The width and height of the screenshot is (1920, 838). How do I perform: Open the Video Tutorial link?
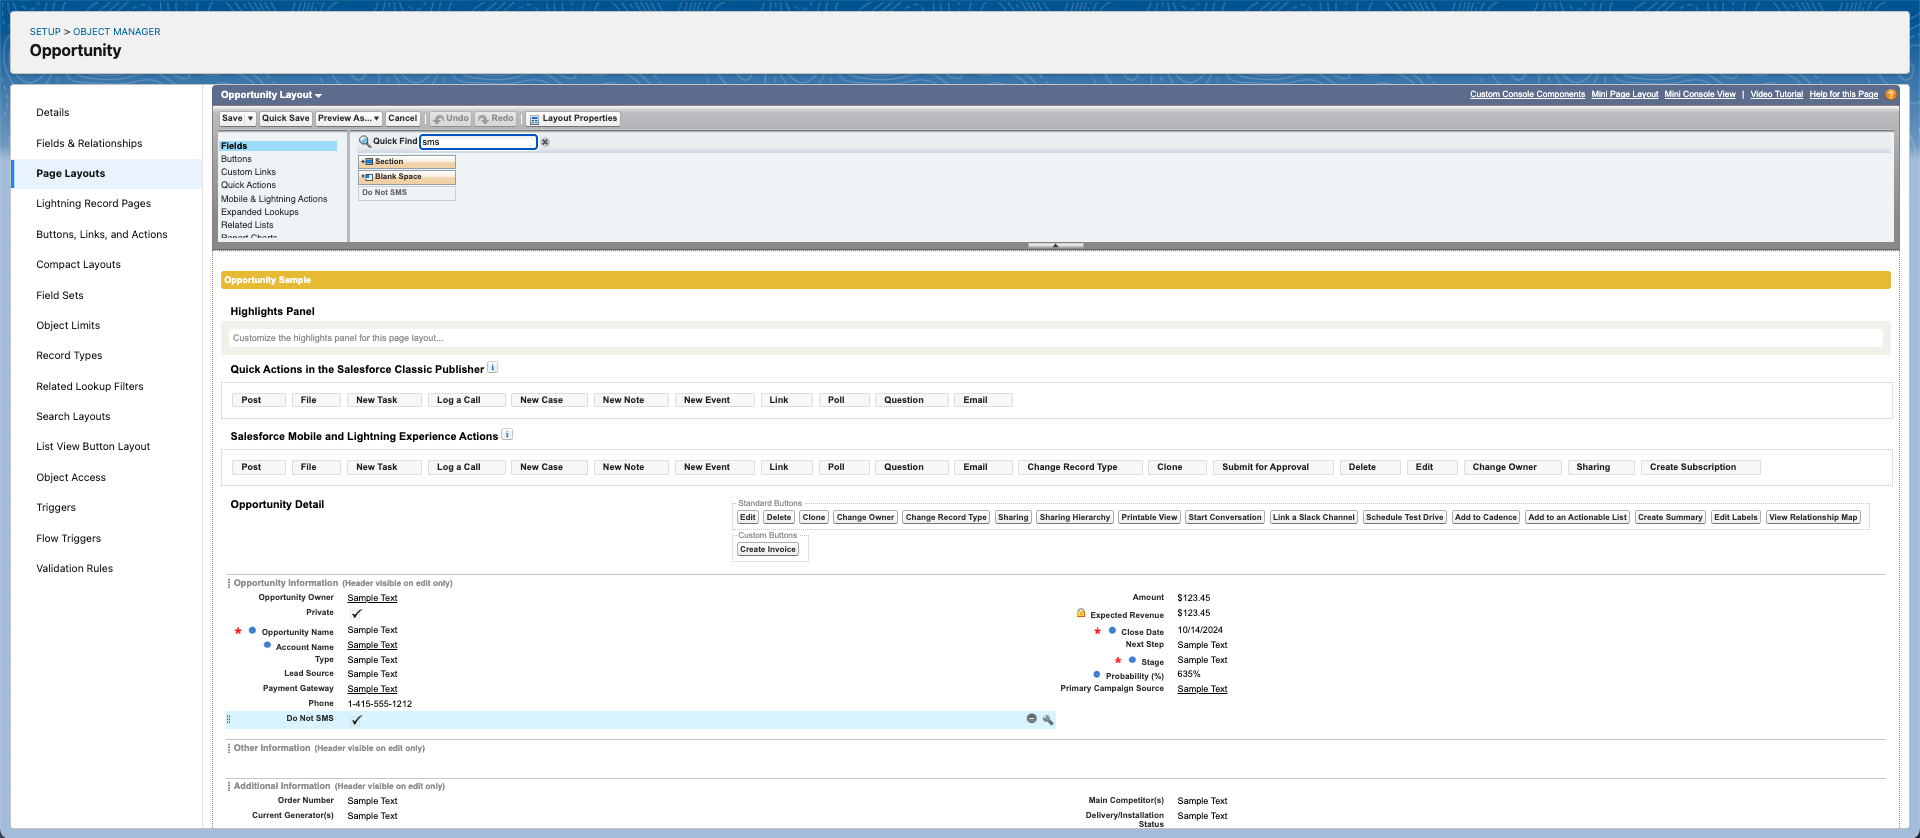pyautogui.click(x=1776, y=94)
